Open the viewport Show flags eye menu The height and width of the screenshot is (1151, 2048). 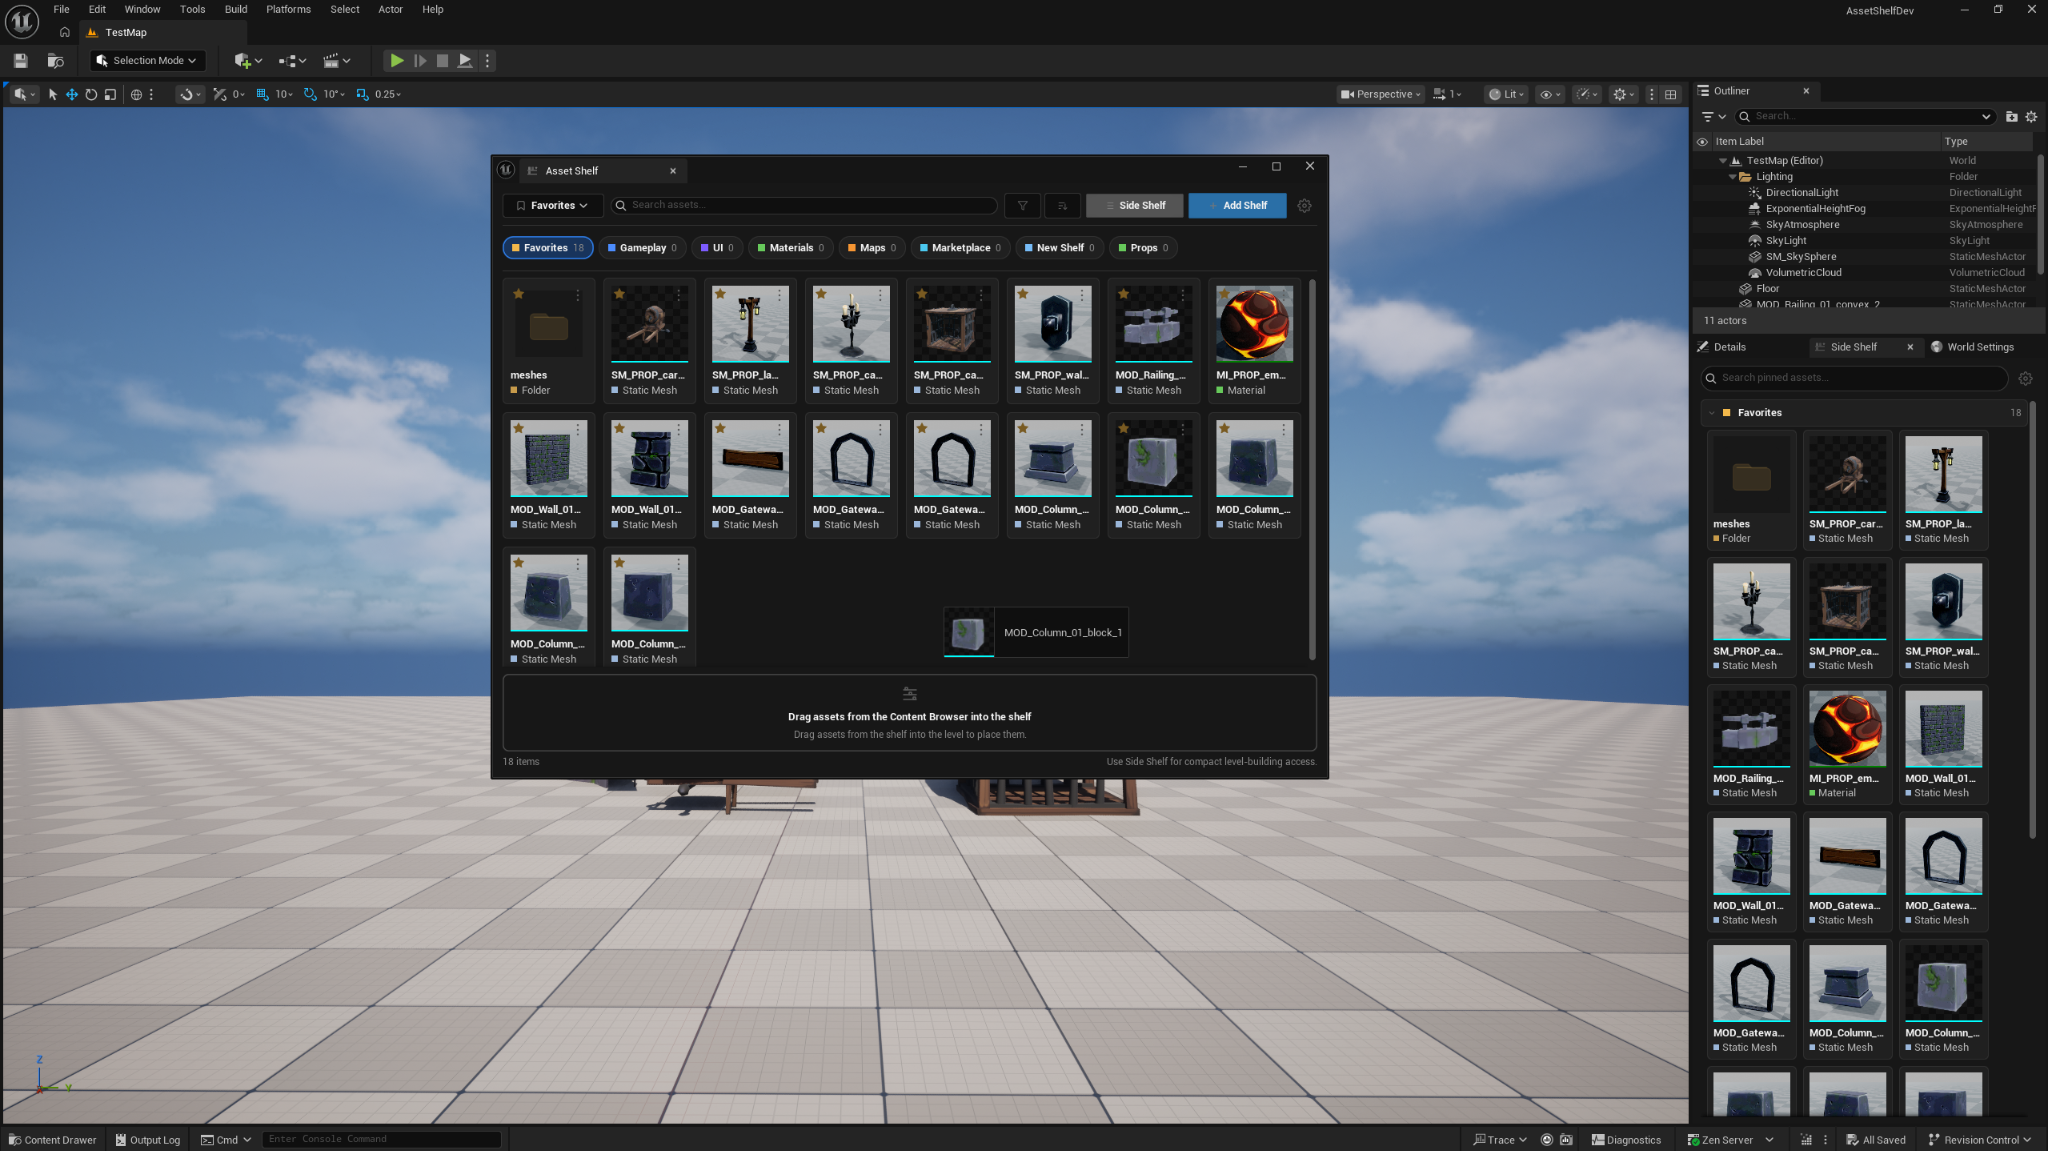click(x=1550, y=94)
